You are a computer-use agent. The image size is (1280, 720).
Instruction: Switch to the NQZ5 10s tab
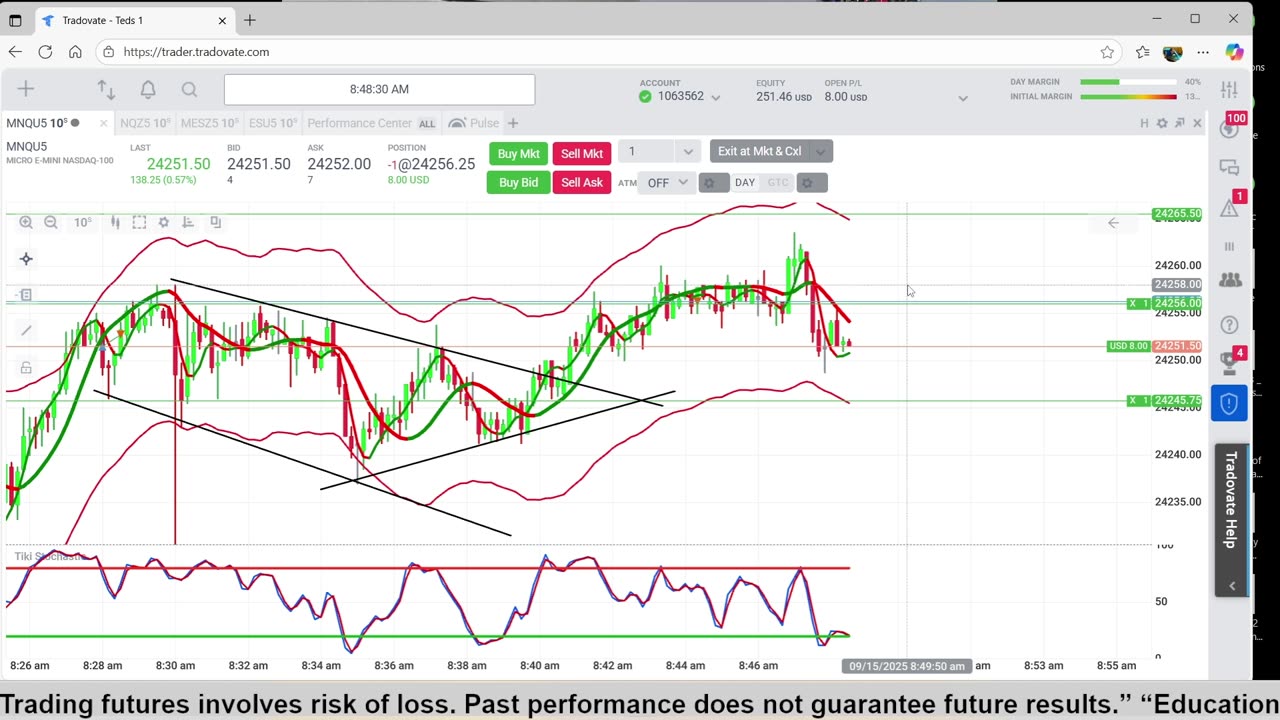(145, 123)
